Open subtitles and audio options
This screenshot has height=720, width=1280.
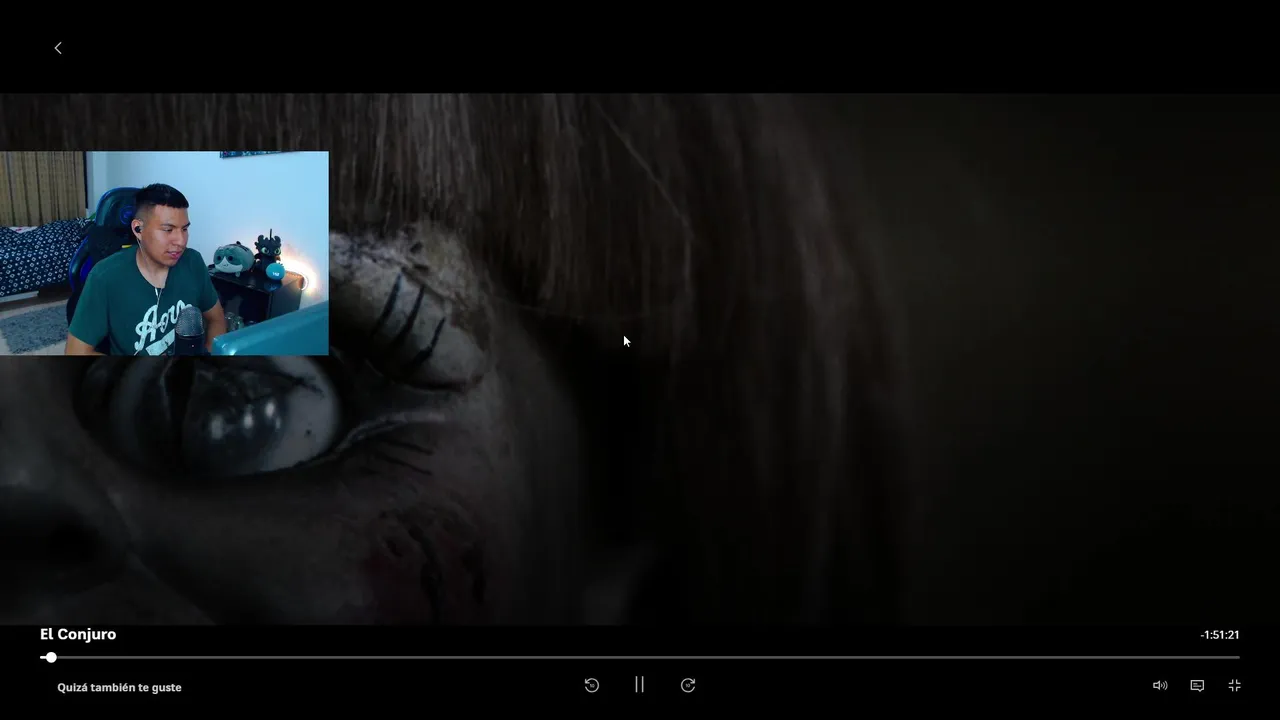coord(1197,685)
